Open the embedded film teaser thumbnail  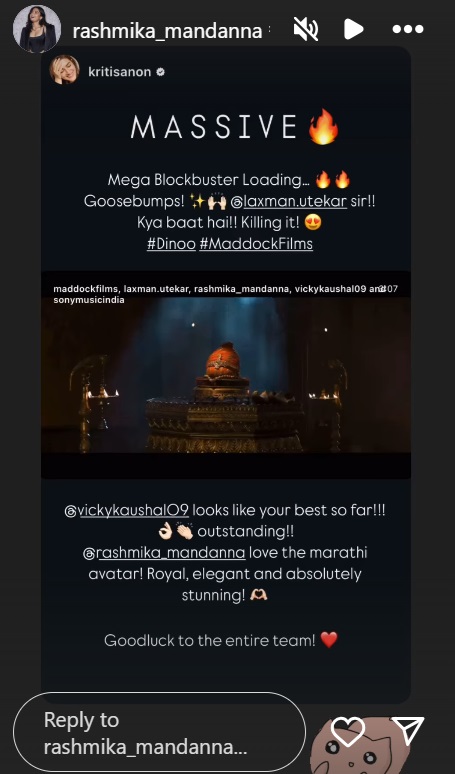226,375
